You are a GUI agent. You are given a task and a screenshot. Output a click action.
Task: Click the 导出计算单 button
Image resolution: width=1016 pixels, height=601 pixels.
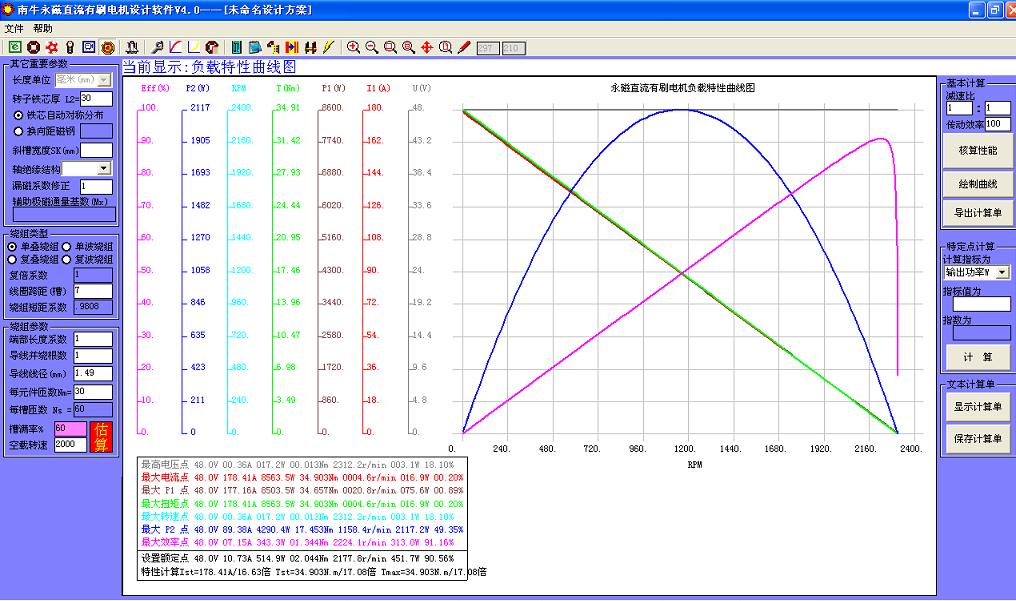click(978, 212)
